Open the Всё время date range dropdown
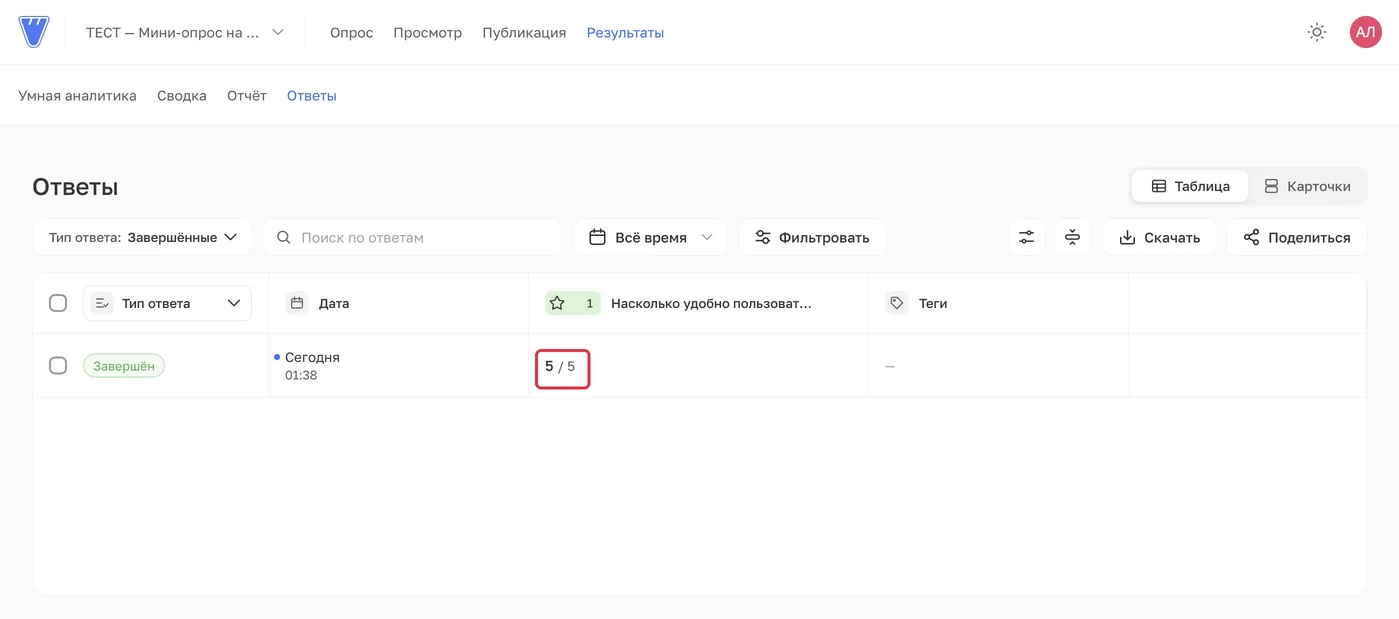The height and width of the screenshot is (619, 1399). (651, 237)
